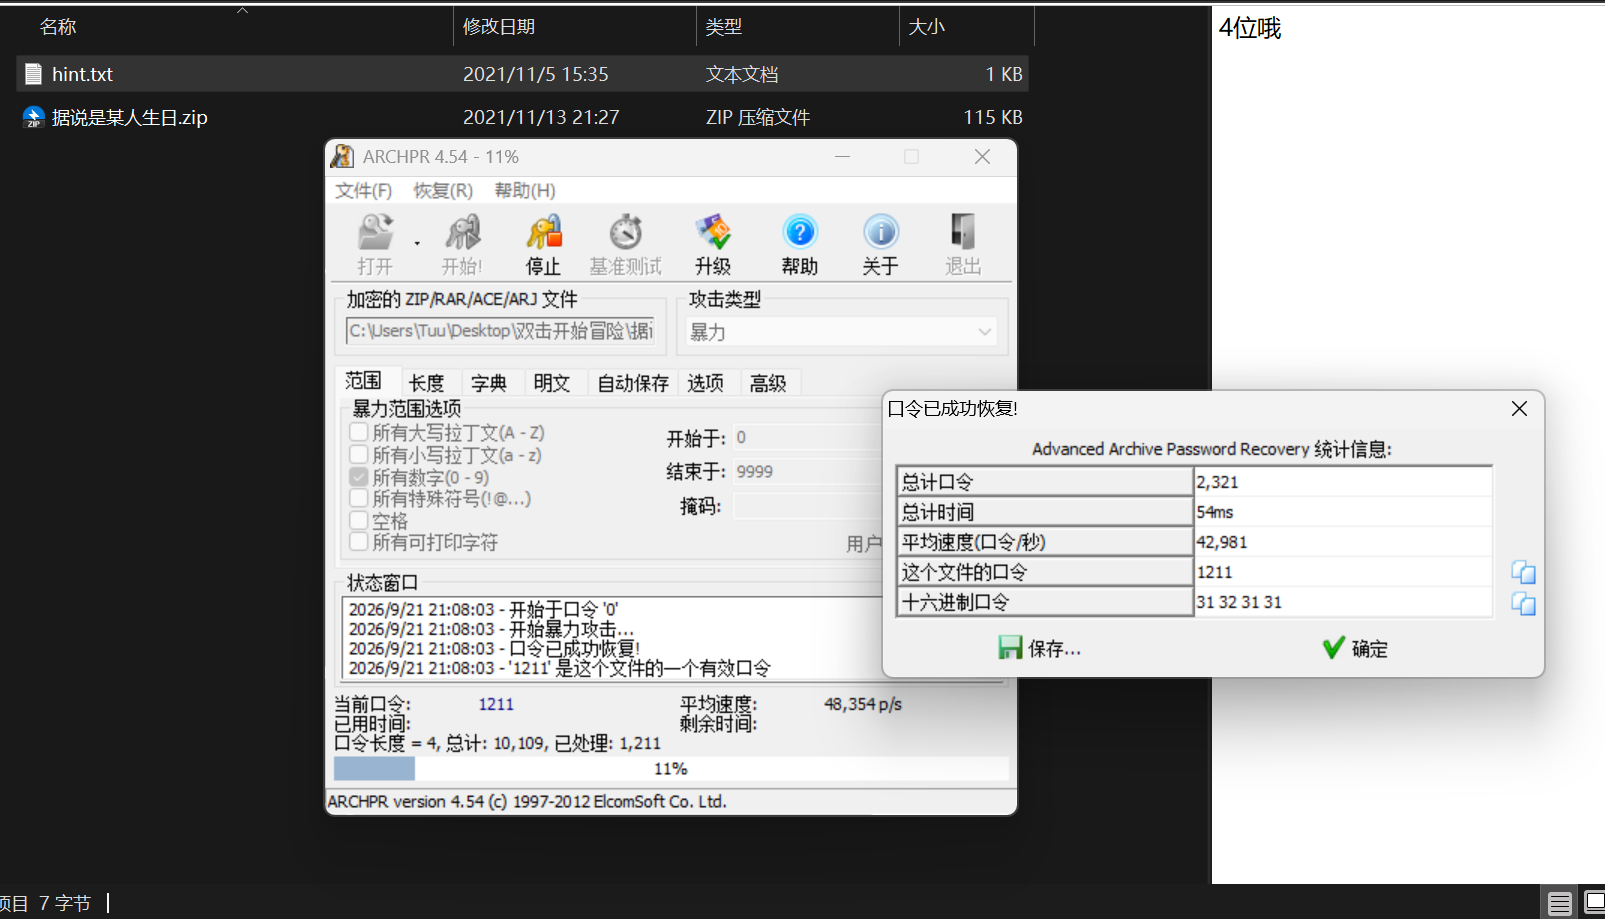Viewport: 1605px width, 919px height.
Task: Copy the recovered password 1211 icon
Action: point(1523,572)
